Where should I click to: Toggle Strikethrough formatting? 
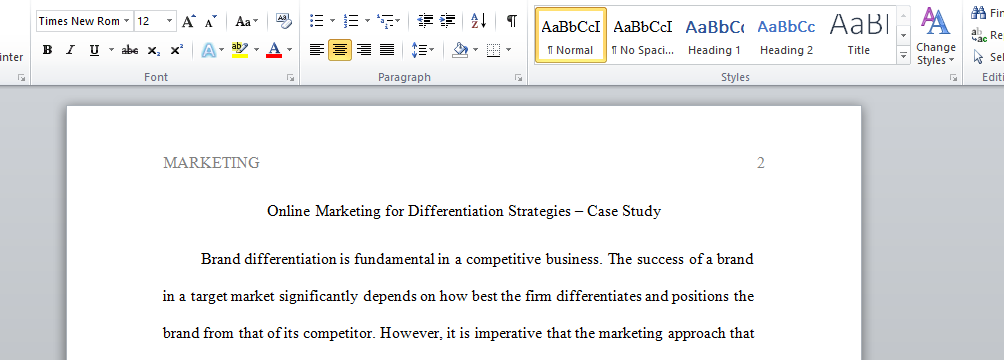coord(130,50)
